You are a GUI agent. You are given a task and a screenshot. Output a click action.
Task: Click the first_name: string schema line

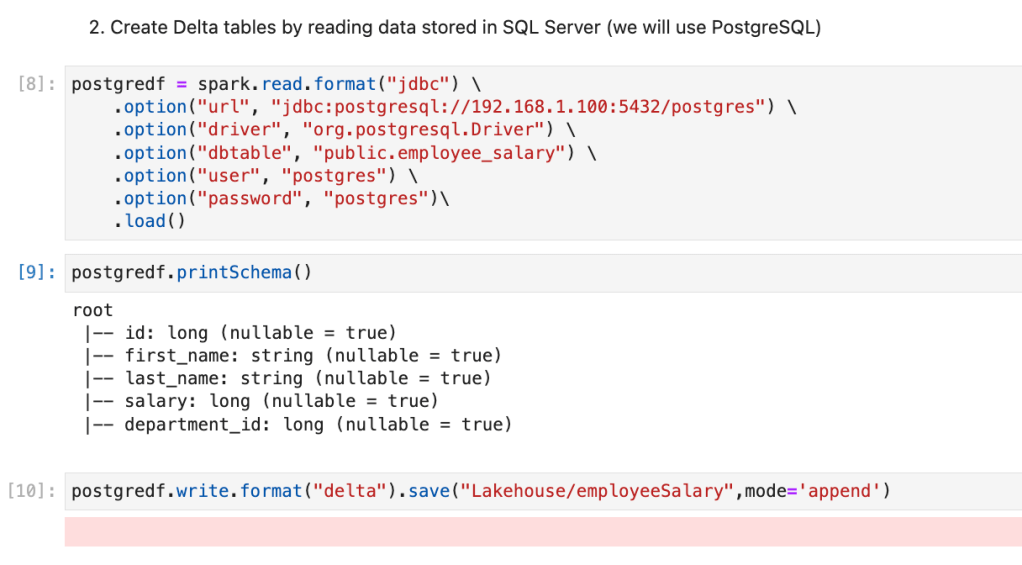pyautogui.click(x=292, y=356)
